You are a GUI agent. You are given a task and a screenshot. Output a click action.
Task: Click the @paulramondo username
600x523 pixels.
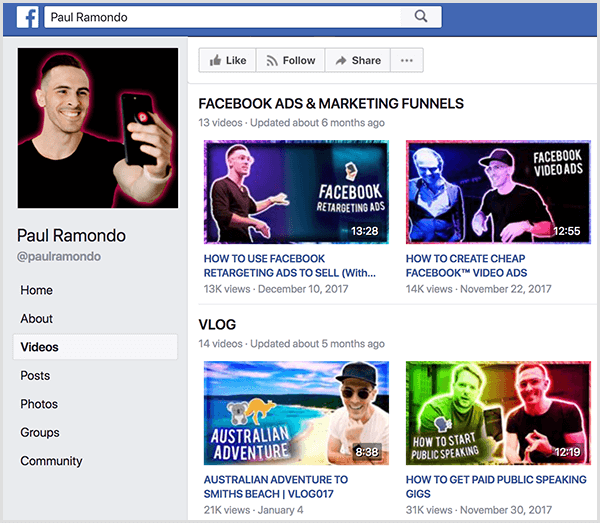coord(59,256)
